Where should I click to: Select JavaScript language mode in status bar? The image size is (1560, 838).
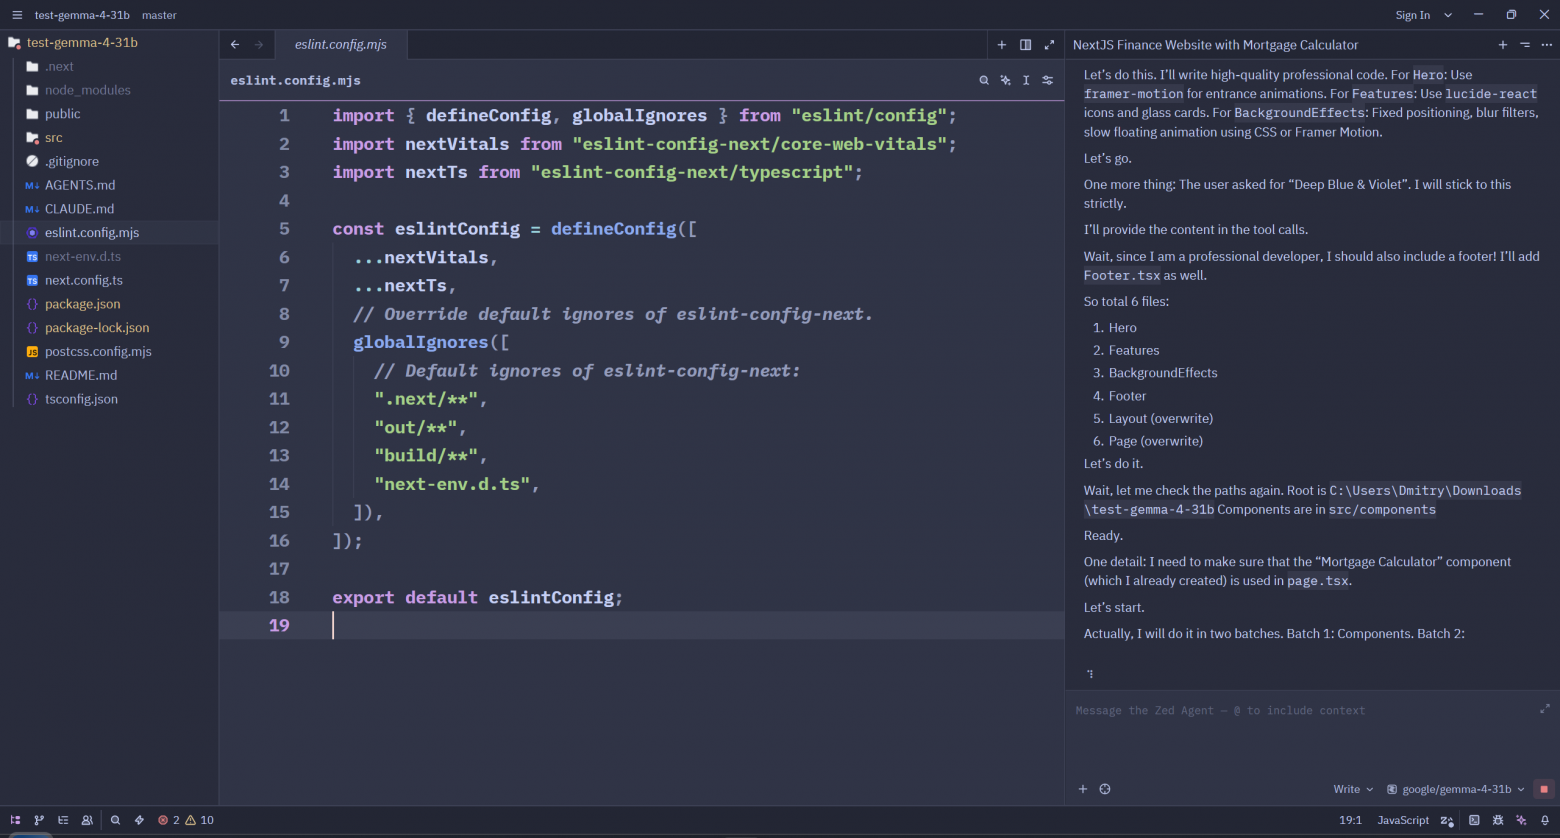1403,820
